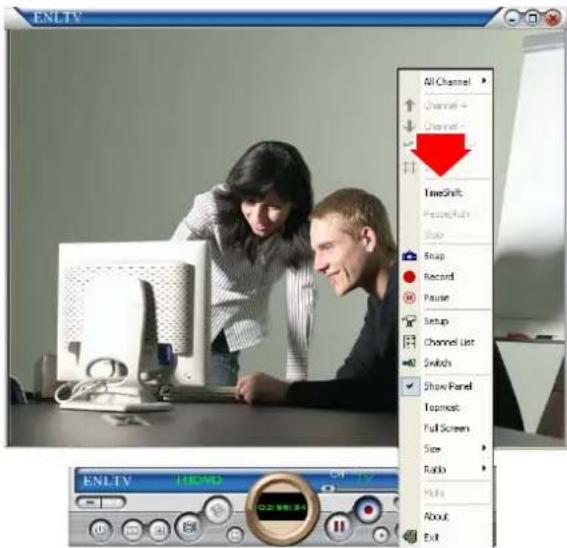Expand the All Channel submenu
Viewport: 567px width, 548px height.
tap(446, 82)
